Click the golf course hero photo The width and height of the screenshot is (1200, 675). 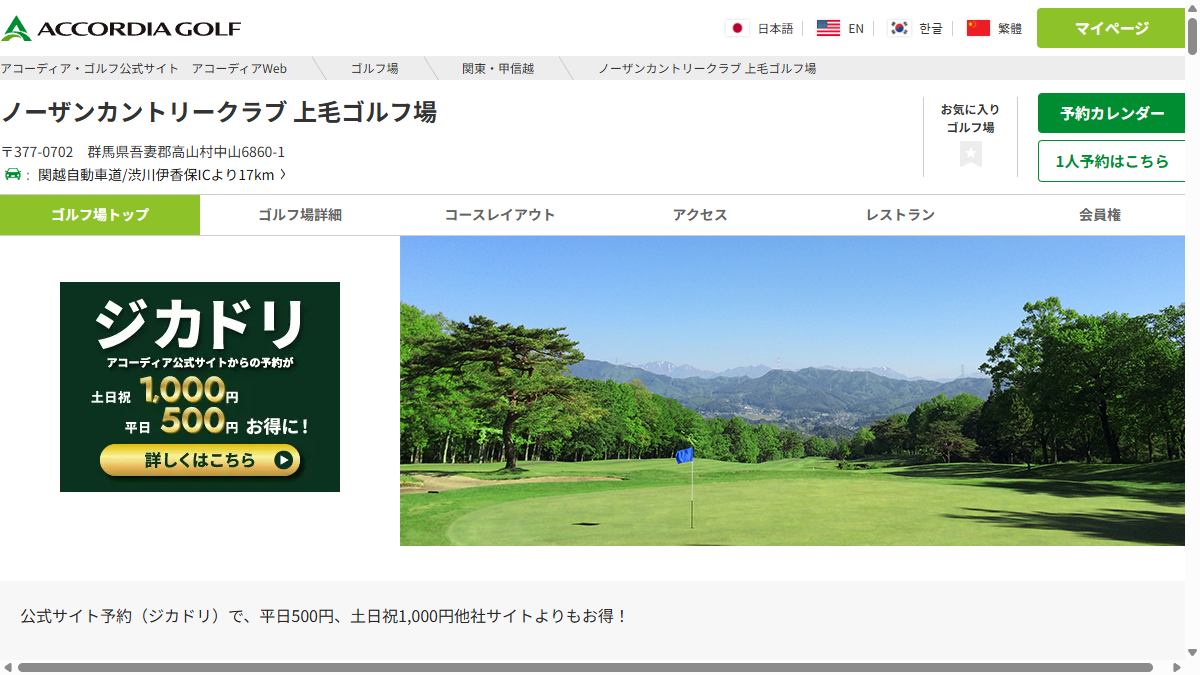793,391
